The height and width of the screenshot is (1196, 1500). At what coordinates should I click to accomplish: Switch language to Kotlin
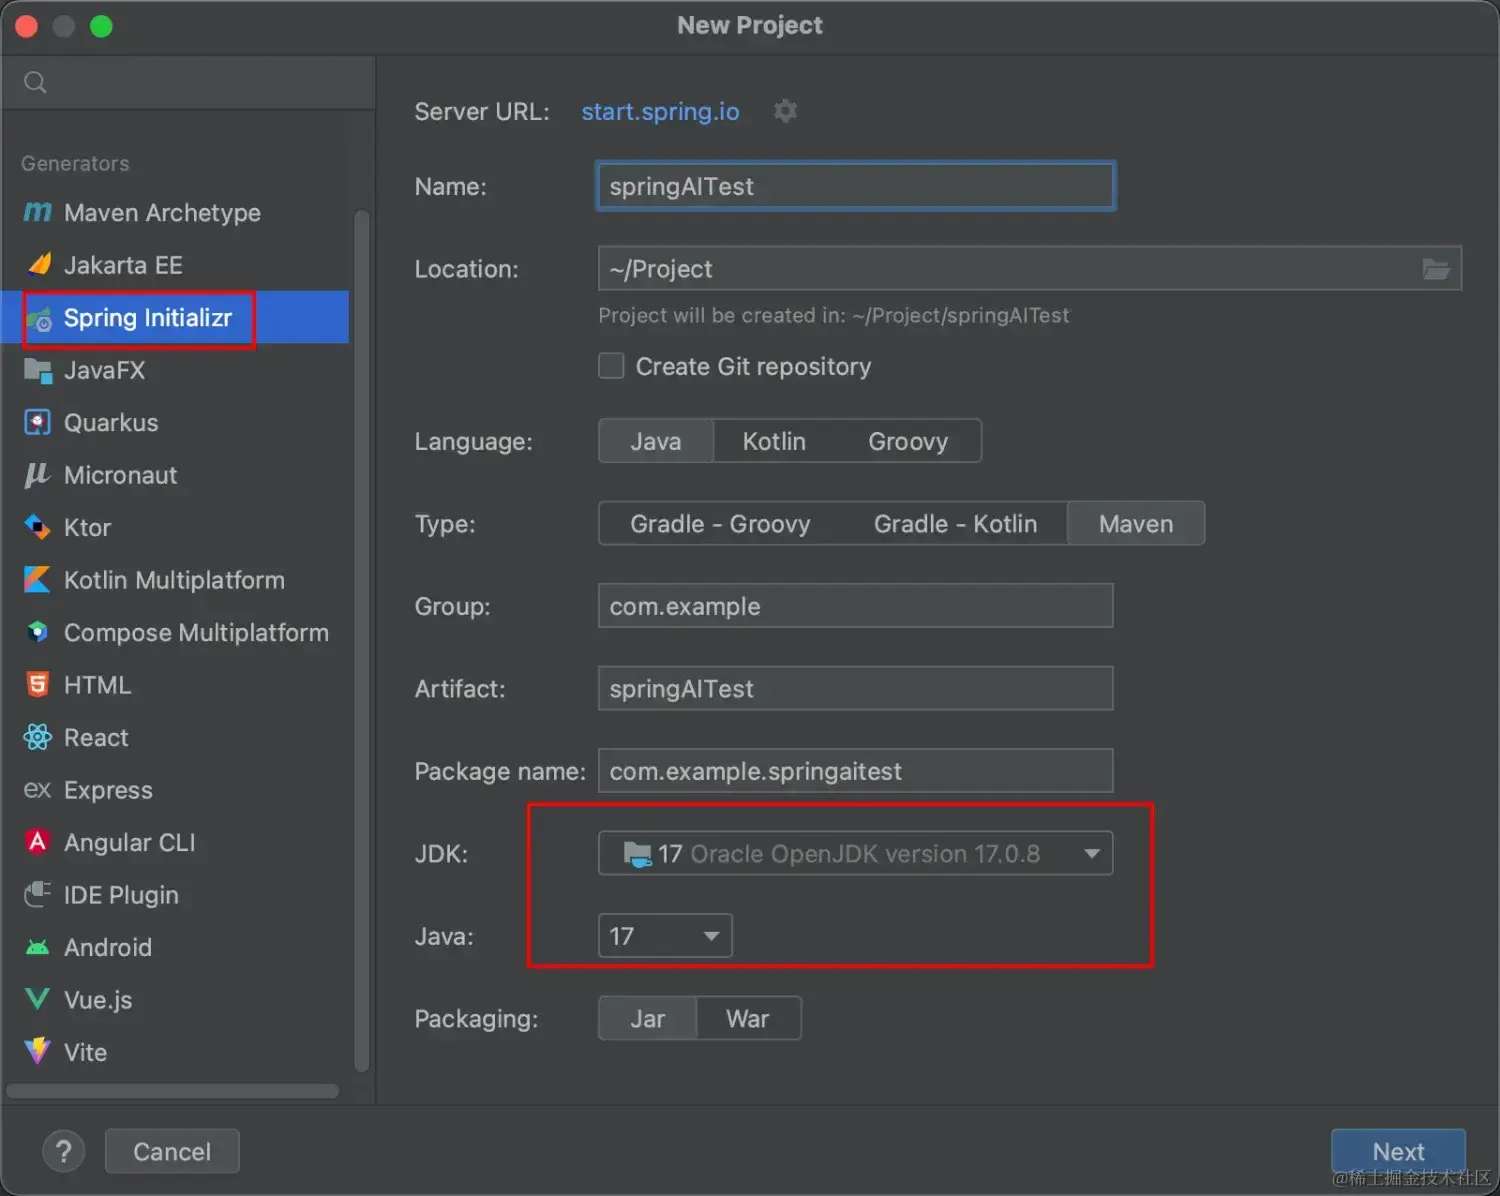pos(774,441)
